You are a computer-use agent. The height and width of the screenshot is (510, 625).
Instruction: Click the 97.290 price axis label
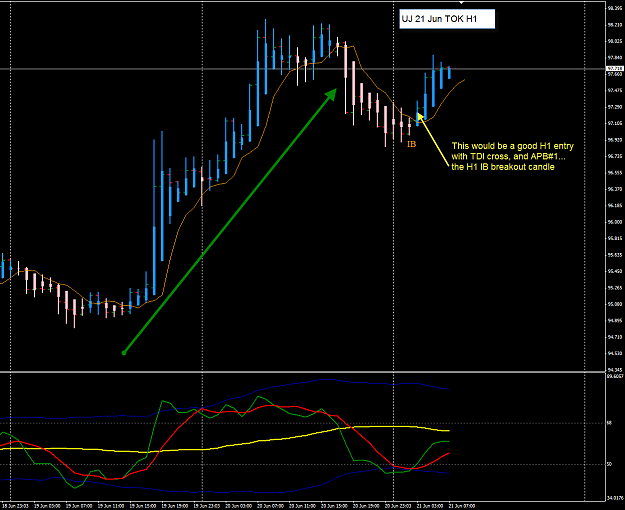614,107
